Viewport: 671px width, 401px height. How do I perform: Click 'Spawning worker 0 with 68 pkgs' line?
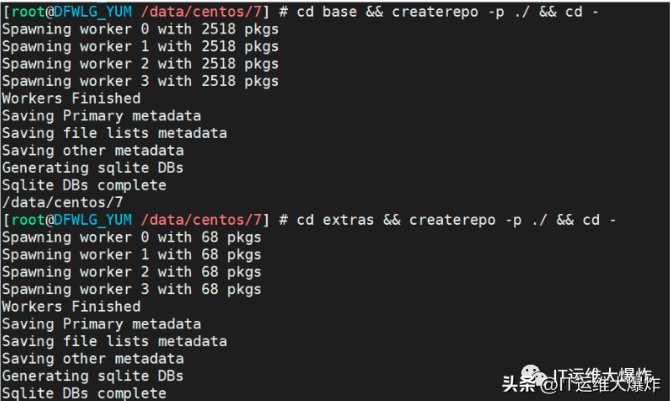point(131,237)
